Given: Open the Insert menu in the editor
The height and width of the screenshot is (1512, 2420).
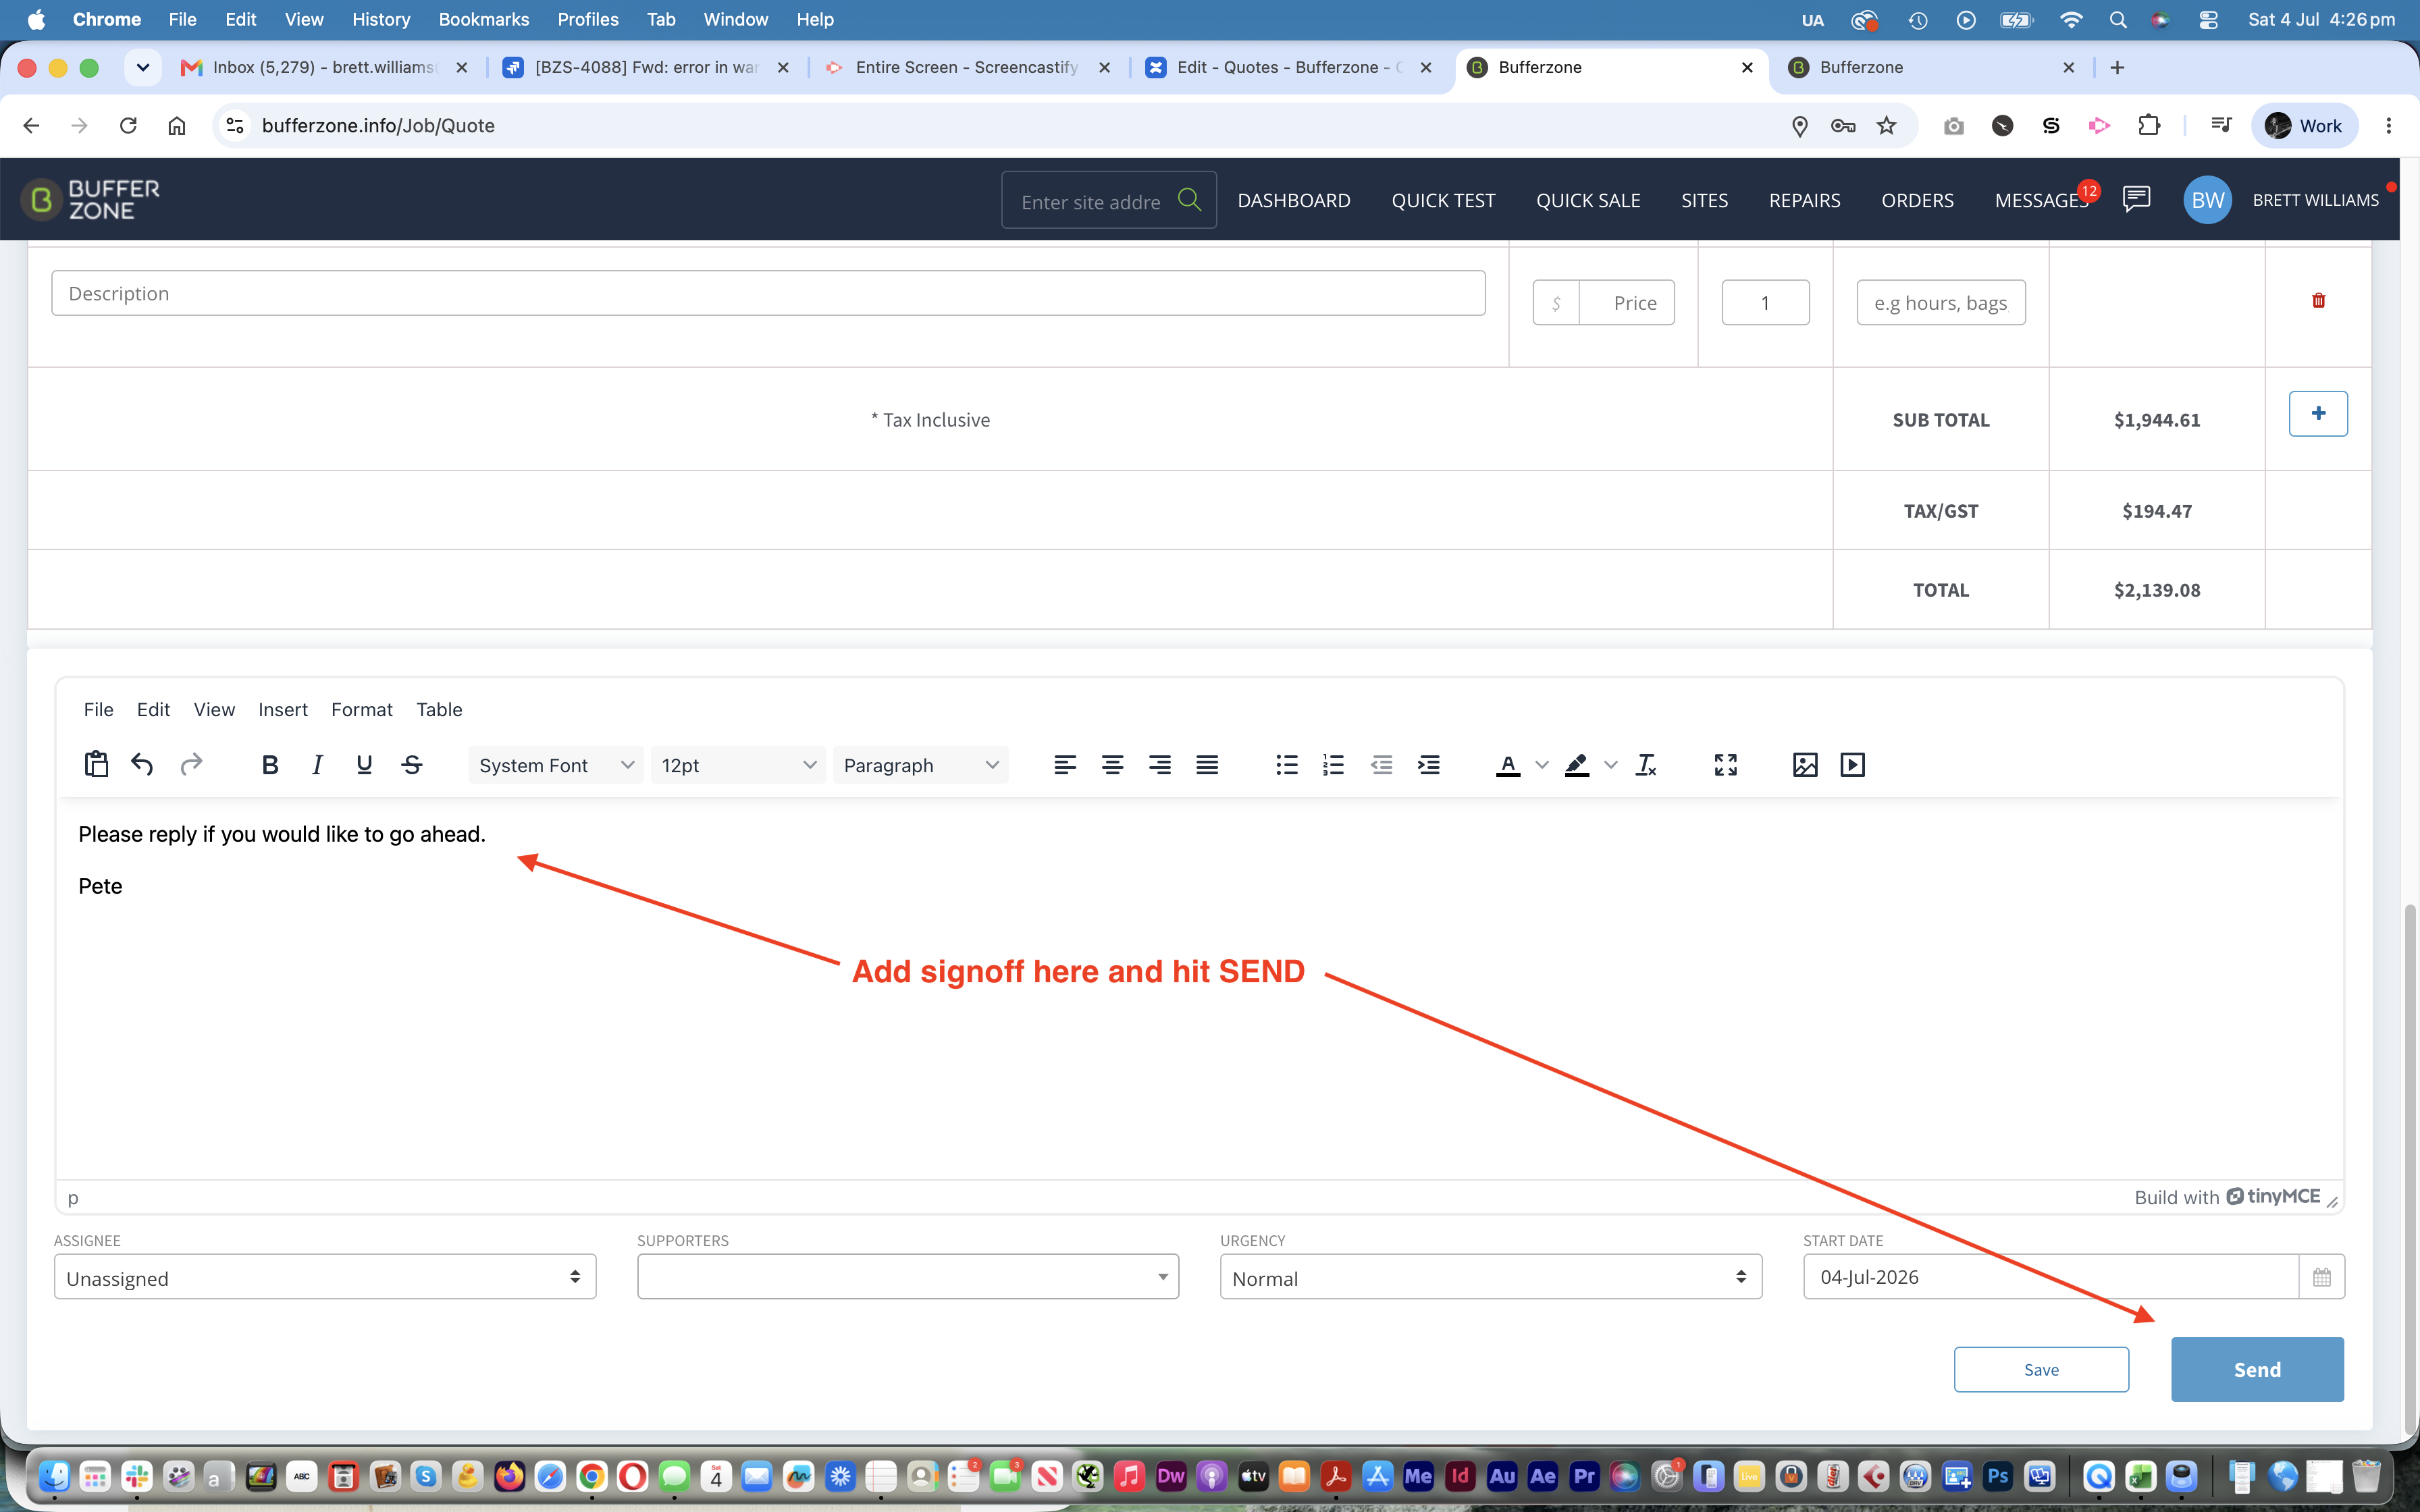Looking at the screenshot, I should (283, 709).
